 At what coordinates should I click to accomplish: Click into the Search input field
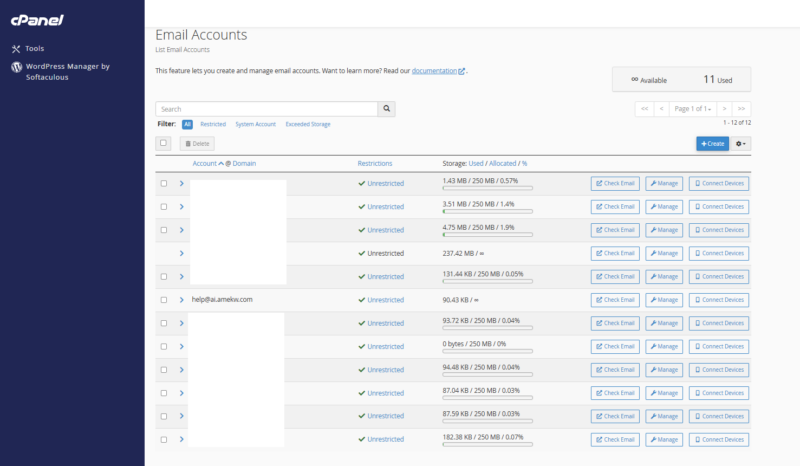point(266,109)
